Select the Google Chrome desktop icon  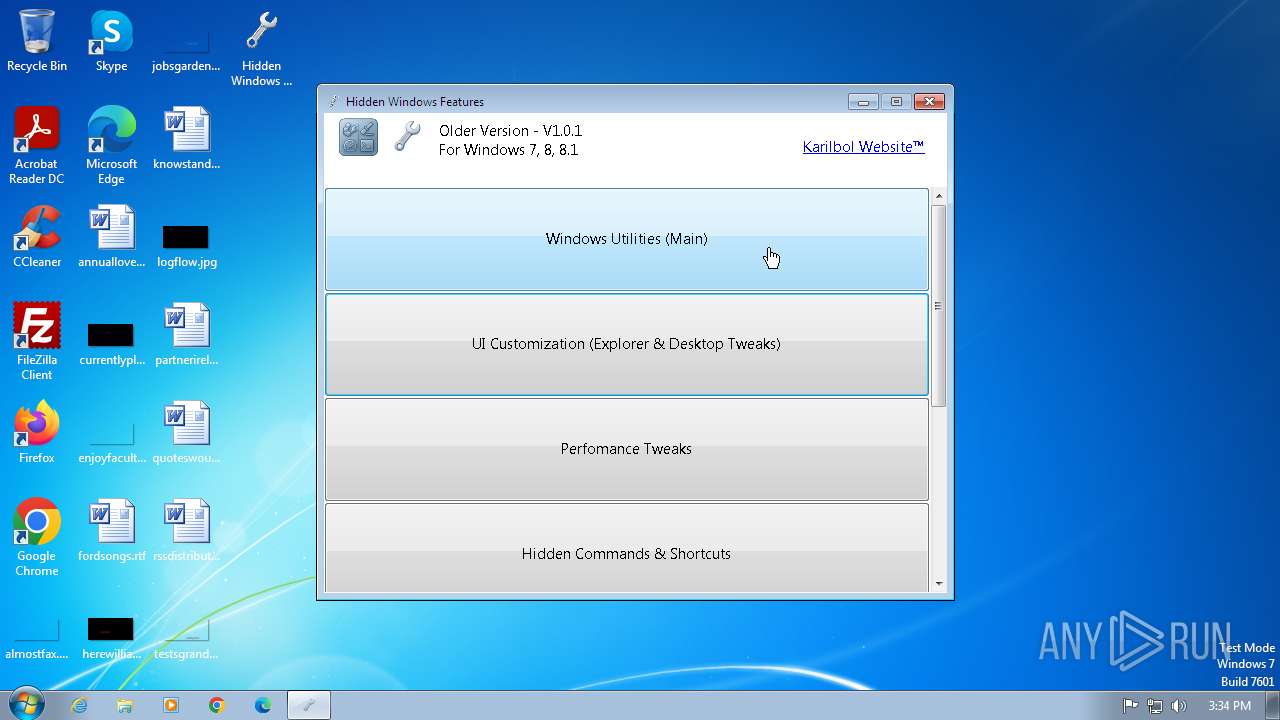tap(37, 538)
